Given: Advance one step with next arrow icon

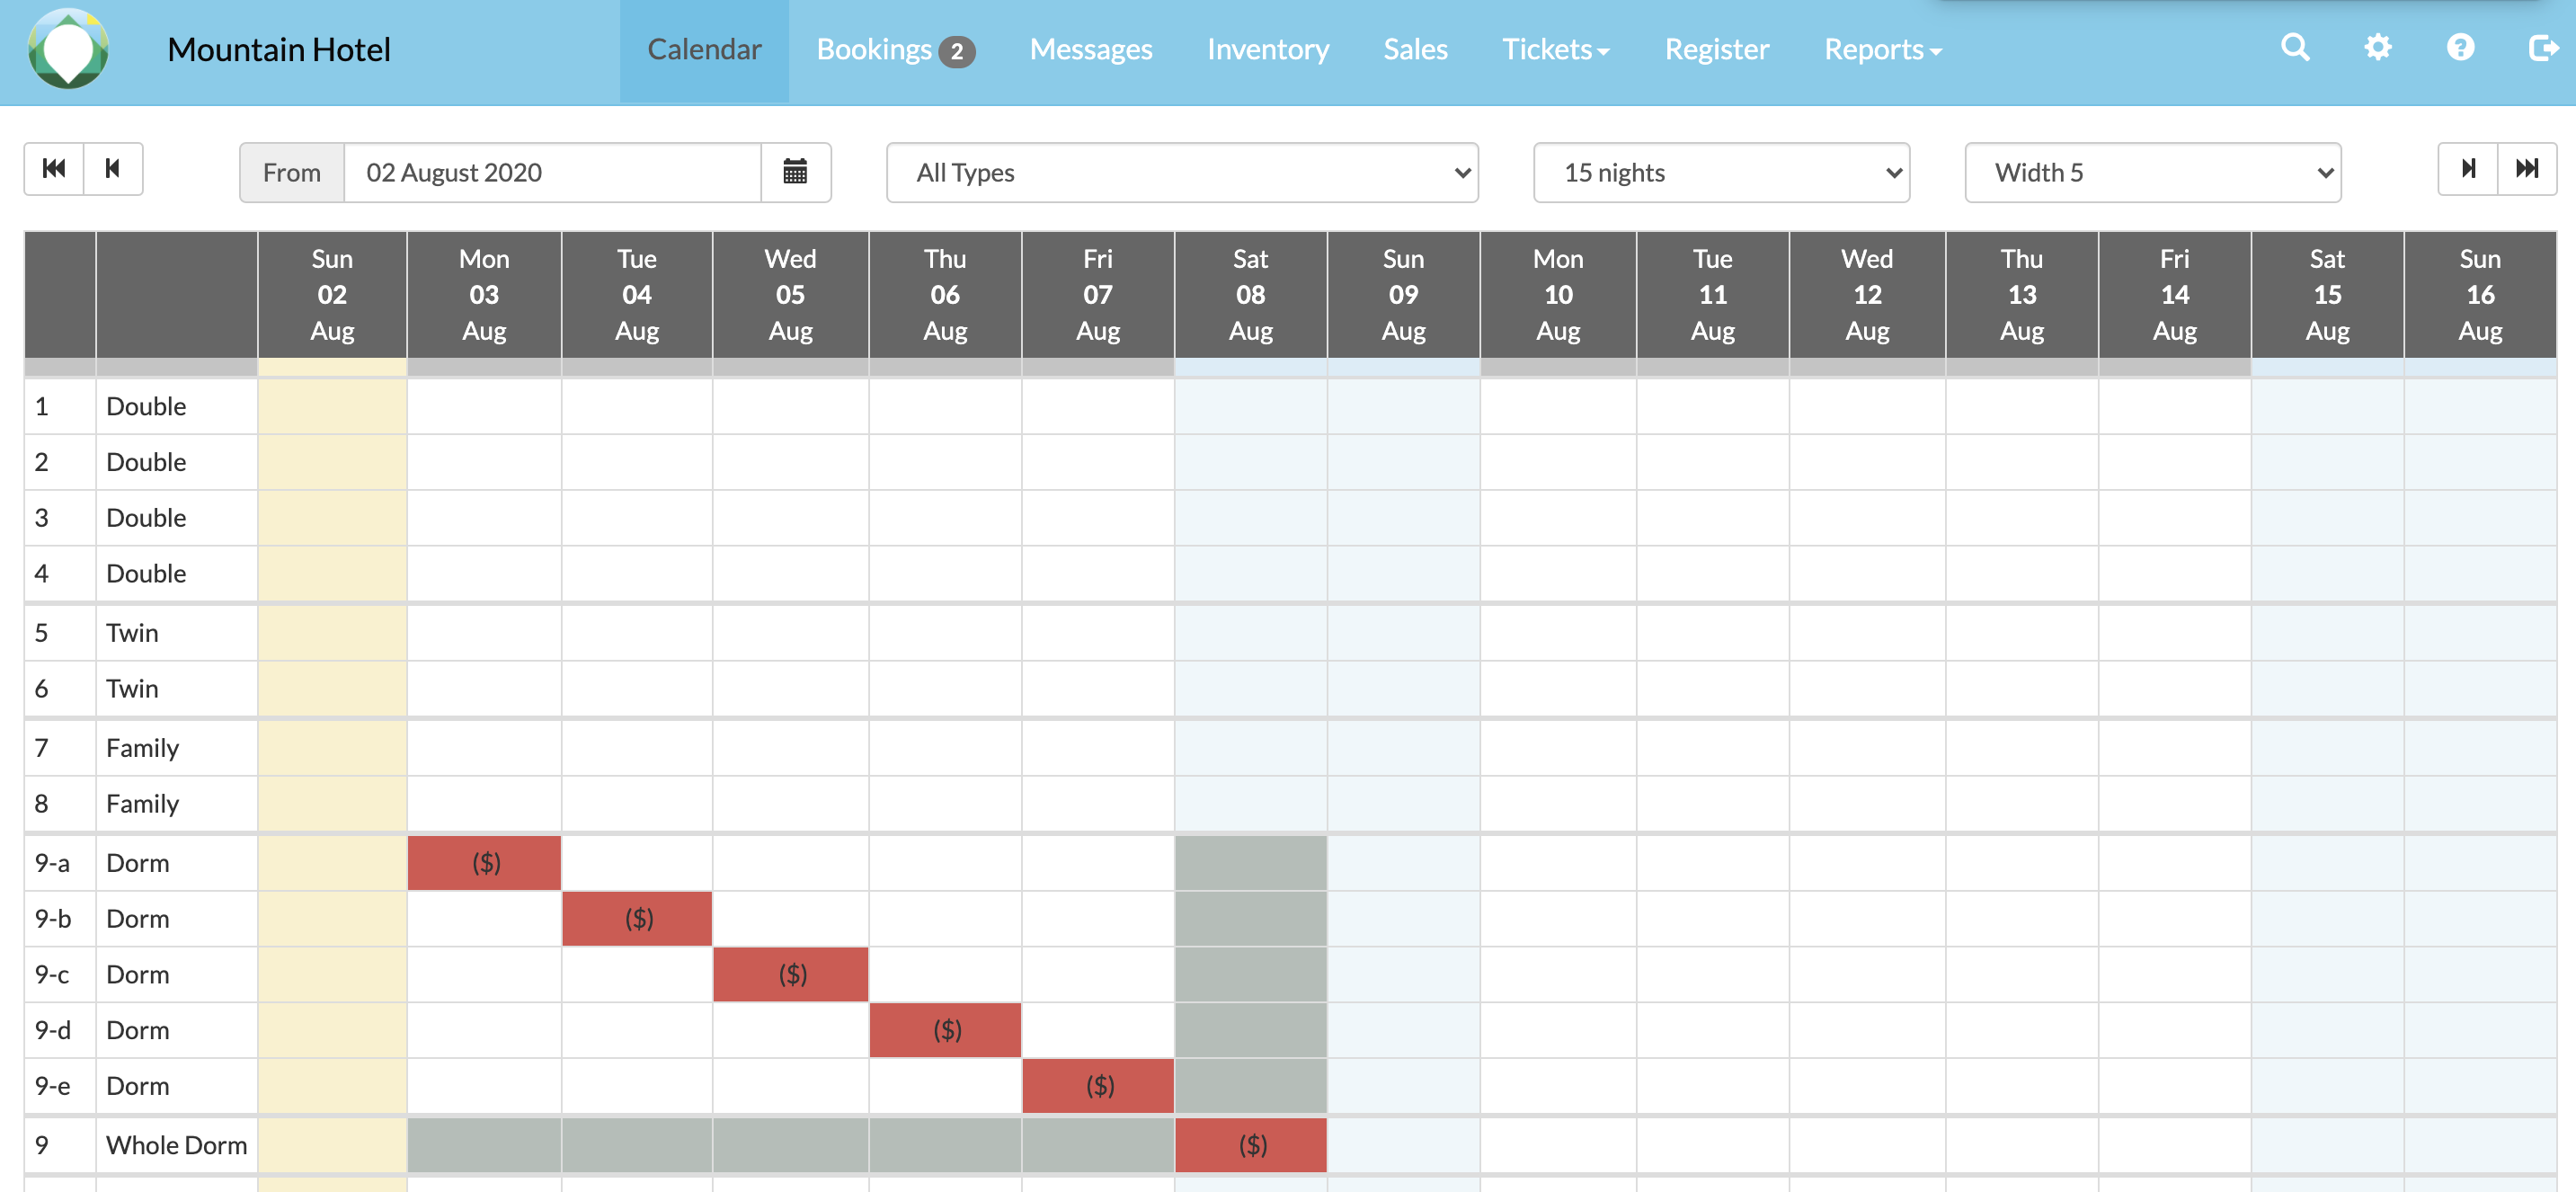Looking at the screenshot, I should coord(2468,169).
